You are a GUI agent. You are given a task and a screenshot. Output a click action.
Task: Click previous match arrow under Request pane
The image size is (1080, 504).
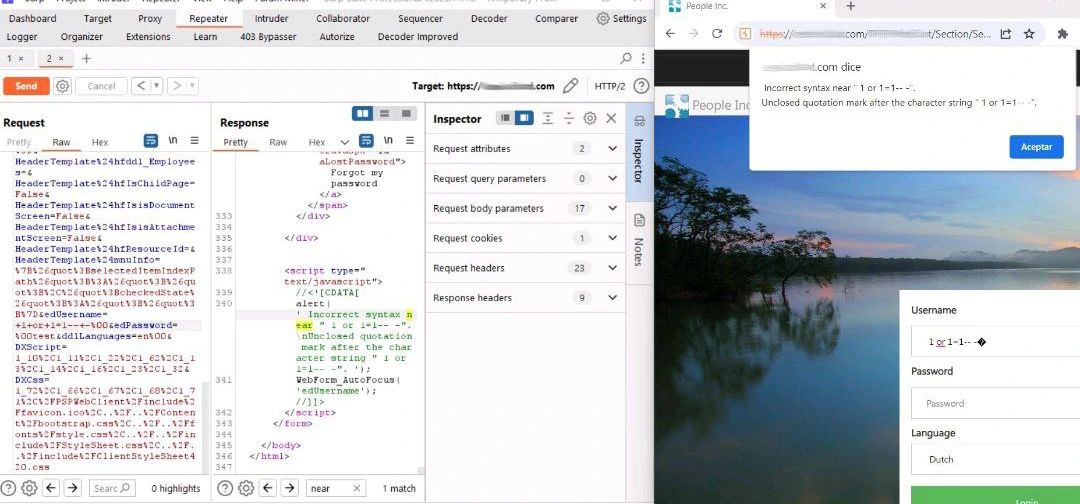51,488
